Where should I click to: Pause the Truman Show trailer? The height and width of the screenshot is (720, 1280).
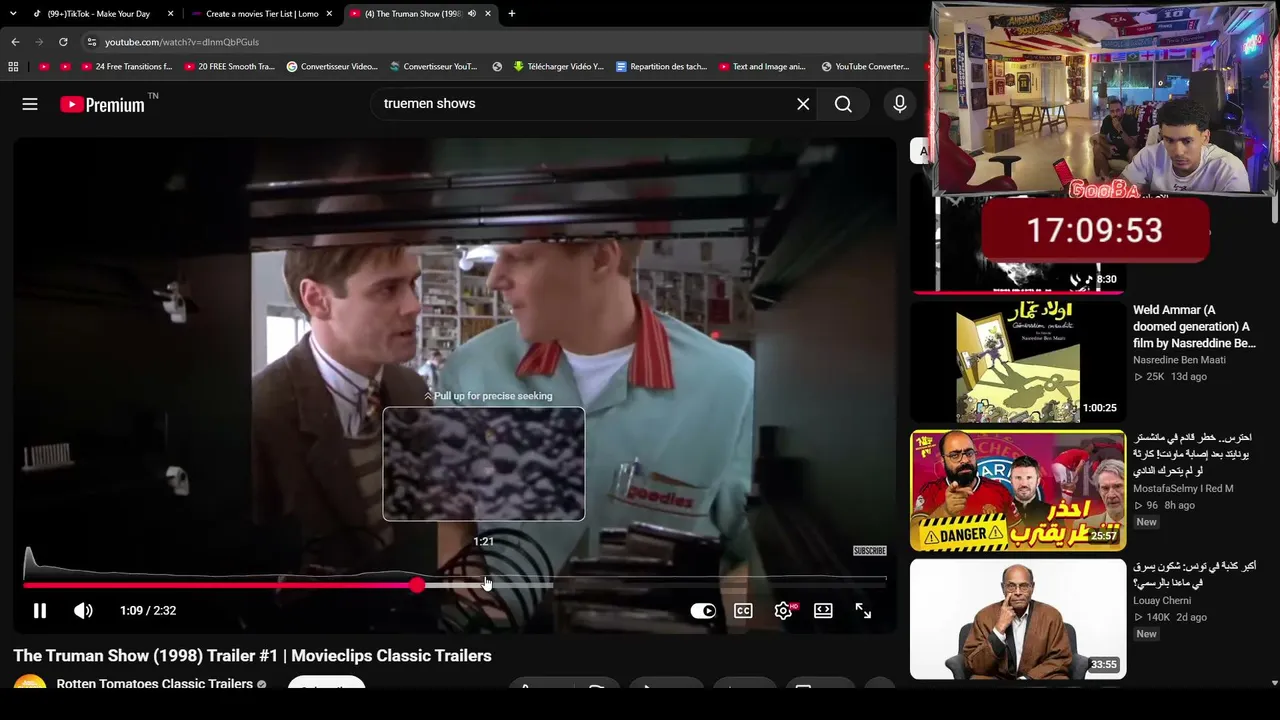click(x=40, y=611)
